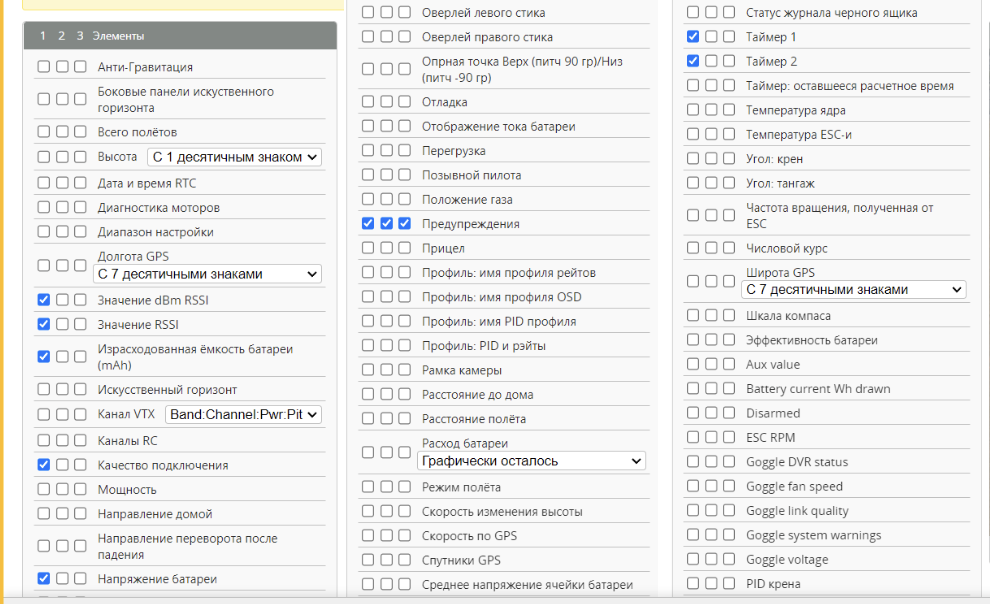Open the Долгота GPS decimals dropdown
Screen dimensions: 990x604
[x=208, y=274]
